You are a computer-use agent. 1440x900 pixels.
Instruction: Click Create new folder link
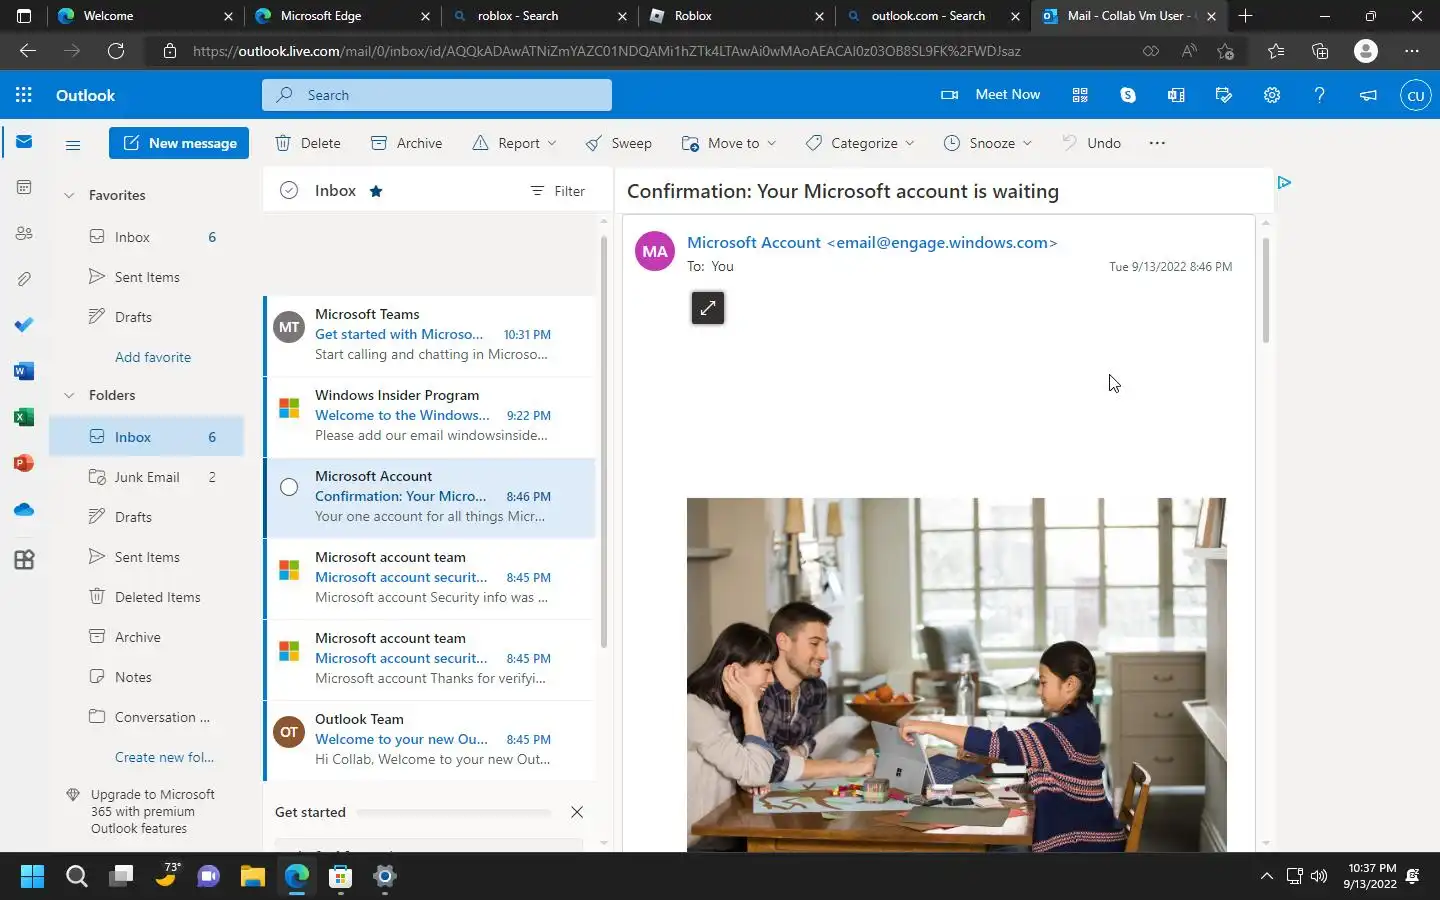(x=164, y=757)
